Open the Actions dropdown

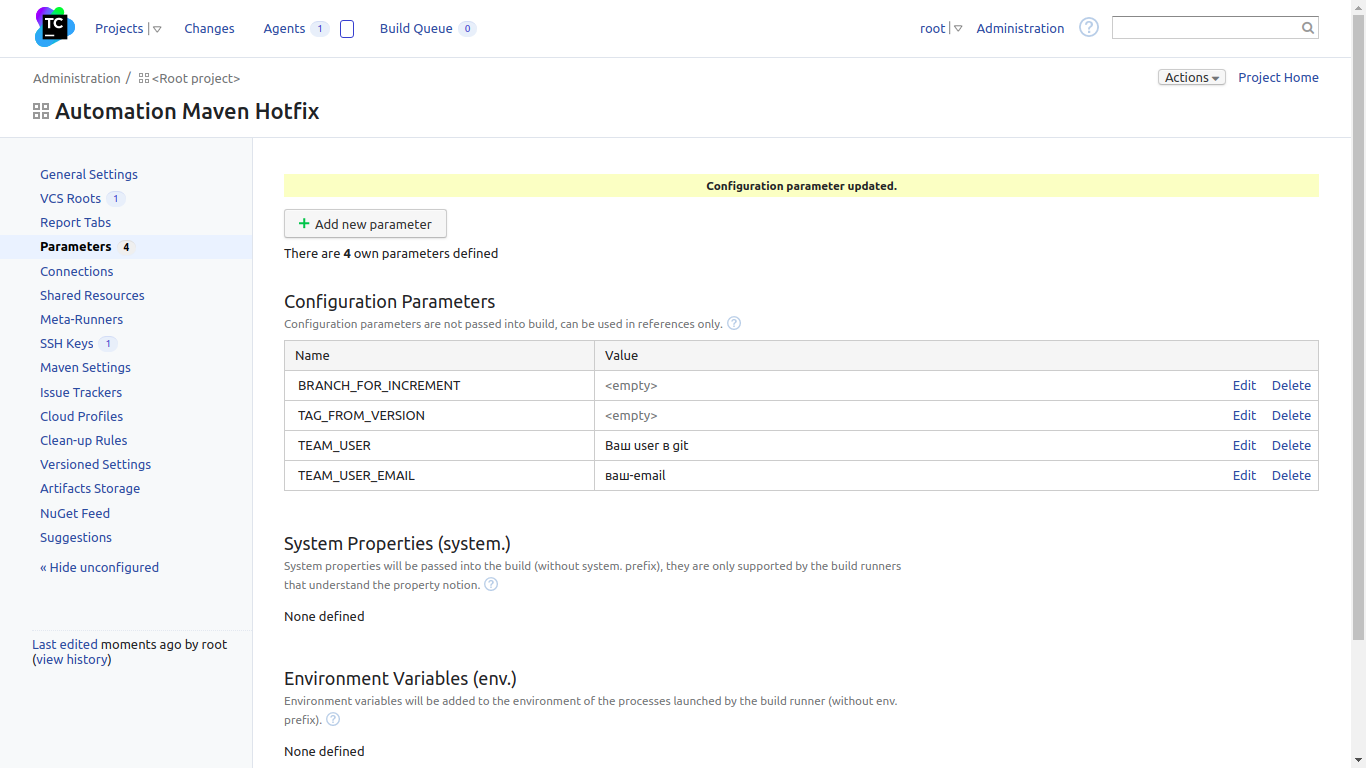[1191, 78]
